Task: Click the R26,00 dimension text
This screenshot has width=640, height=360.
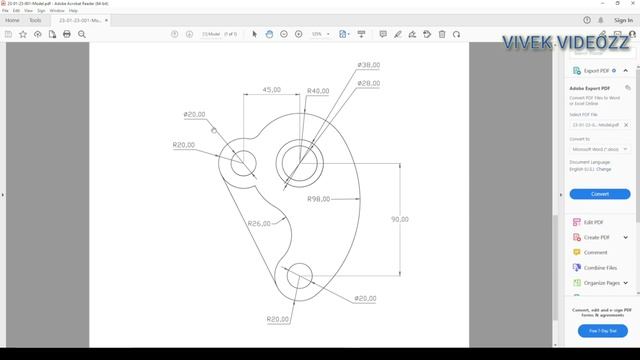Action: 259,223
